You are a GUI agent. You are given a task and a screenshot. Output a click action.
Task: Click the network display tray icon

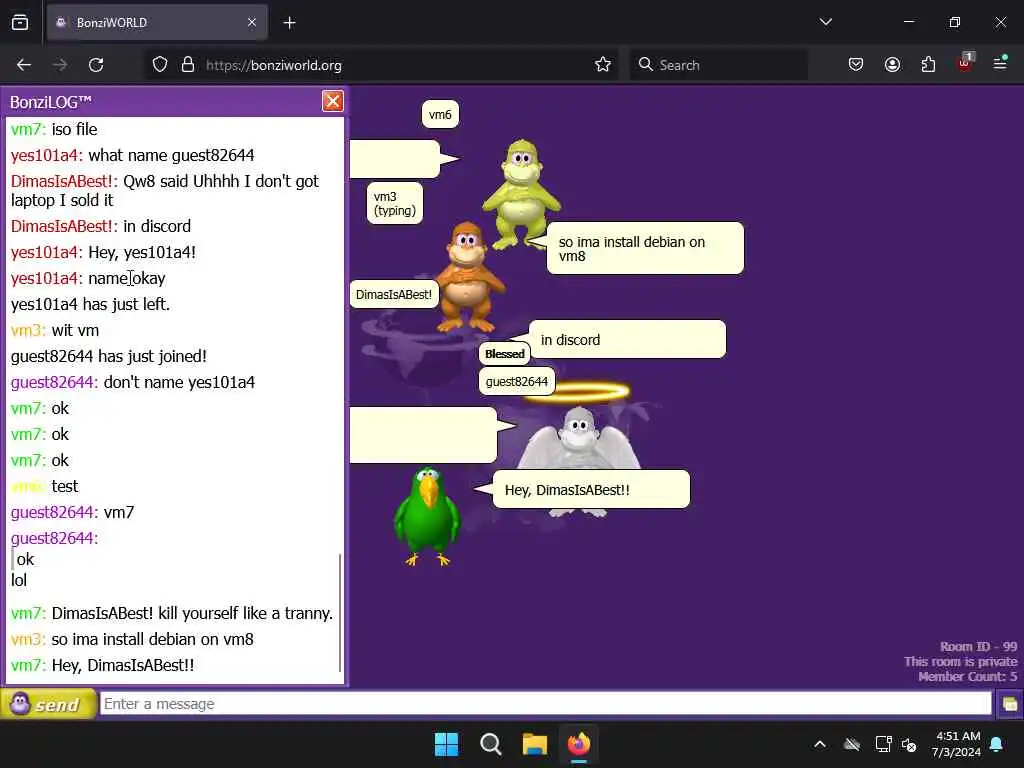point(883,744)
